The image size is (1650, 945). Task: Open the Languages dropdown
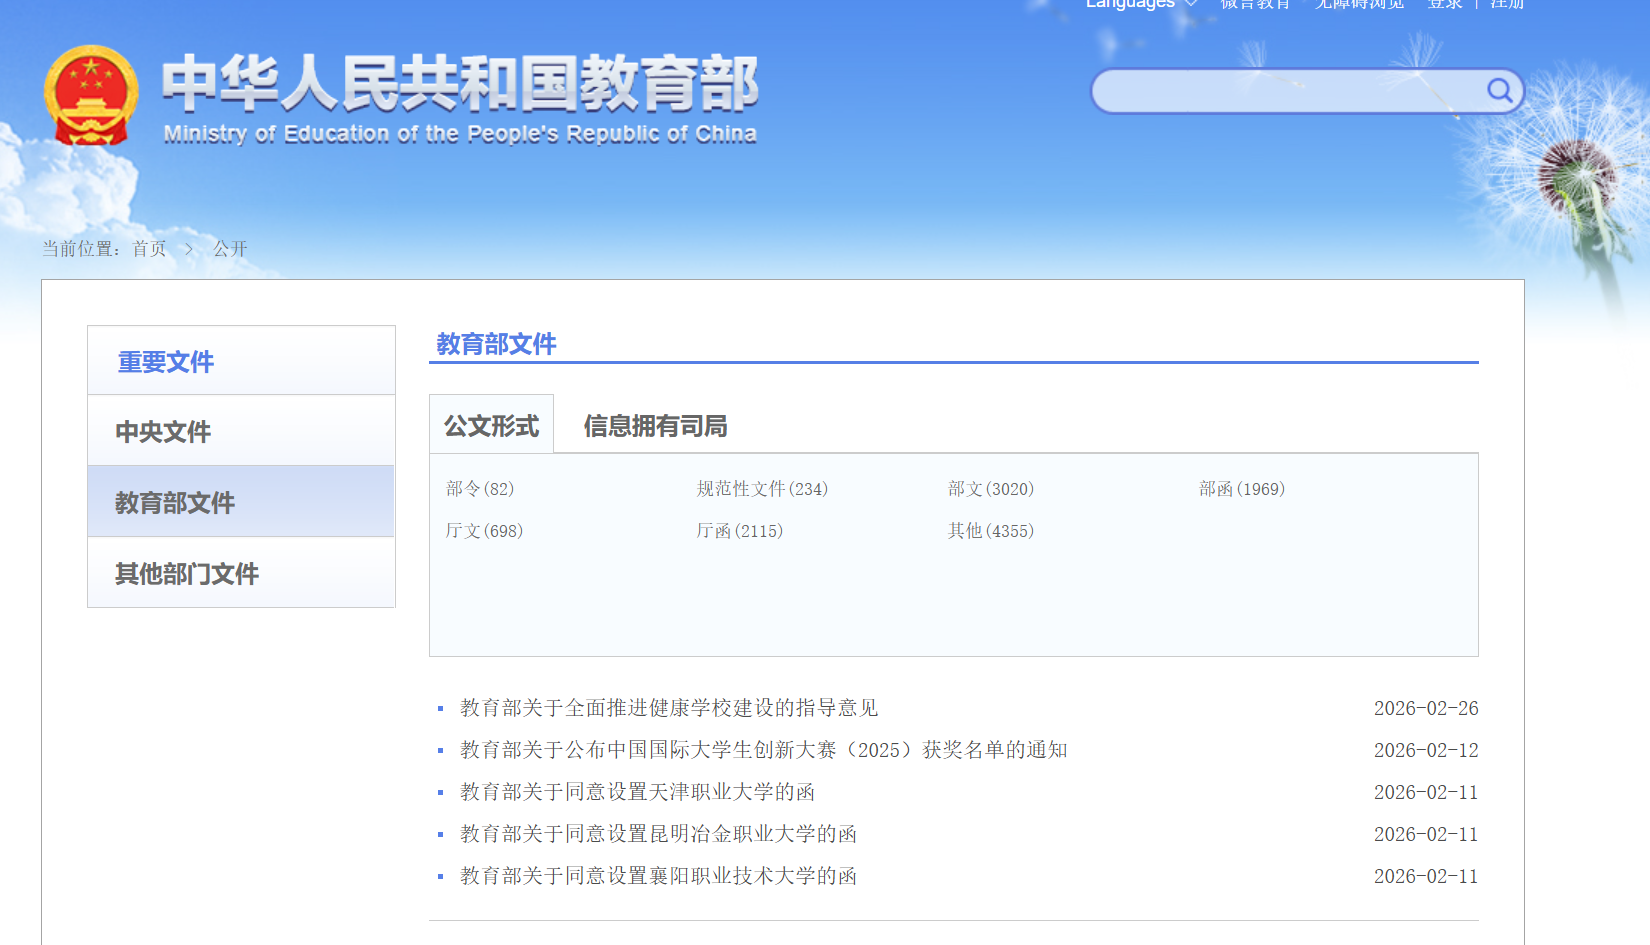tap(1140, 4)
